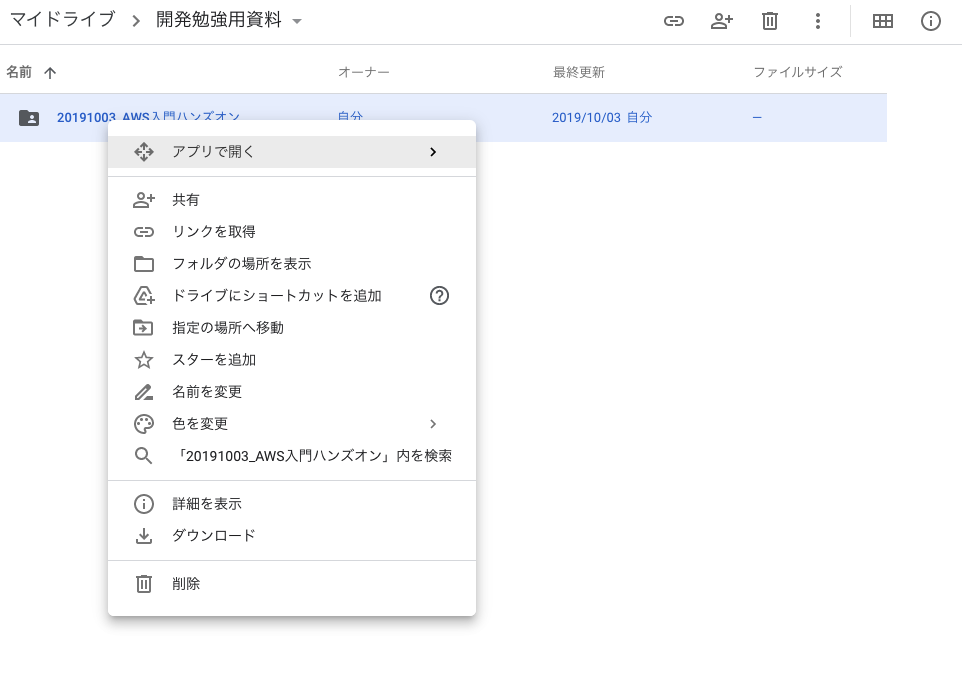Click help icon beside shortcut option

click(x=439, y=296)
